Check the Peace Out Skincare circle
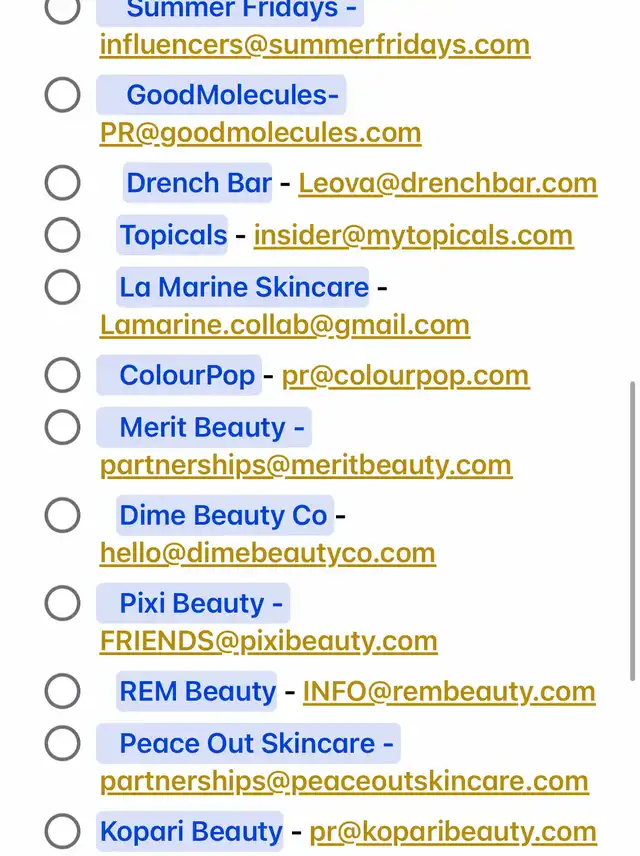Viewport: 640px width, 856px height. (62, 743)
